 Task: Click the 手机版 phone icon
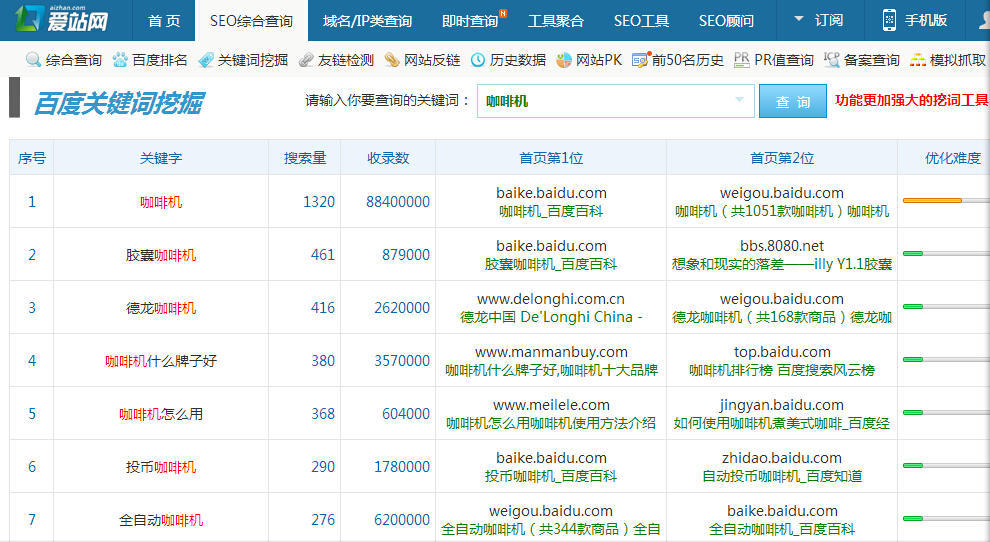coord(889,20)
